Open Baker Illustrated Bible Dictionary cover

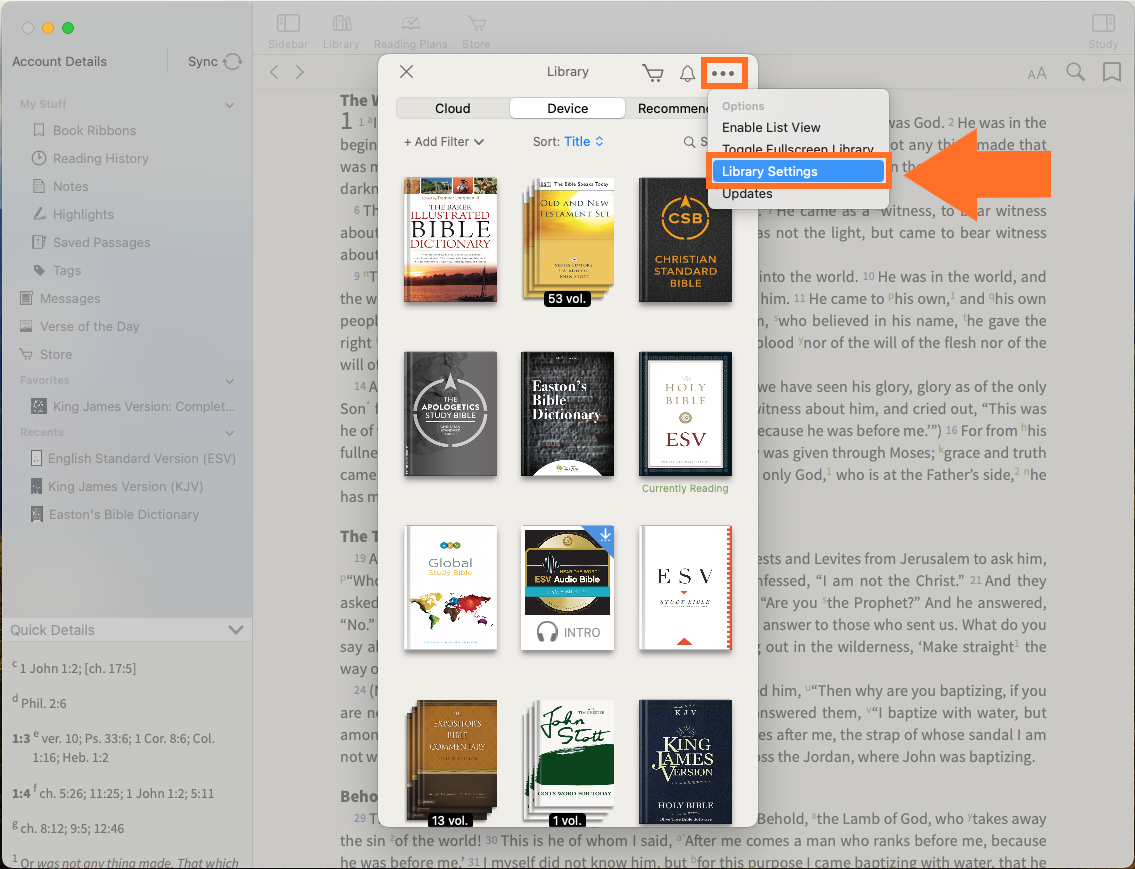[450, 240]
